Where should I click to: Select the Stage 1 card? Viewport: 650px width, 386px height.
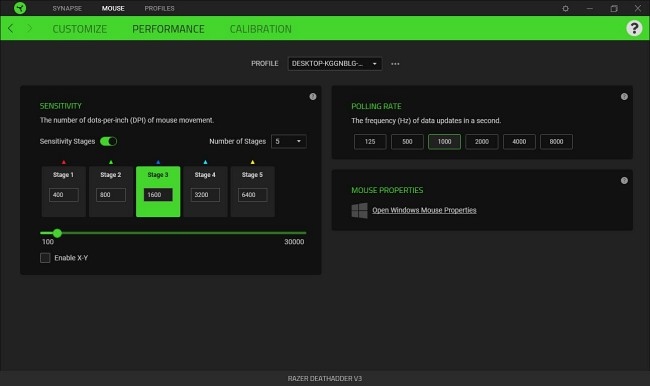pos(63,192)
